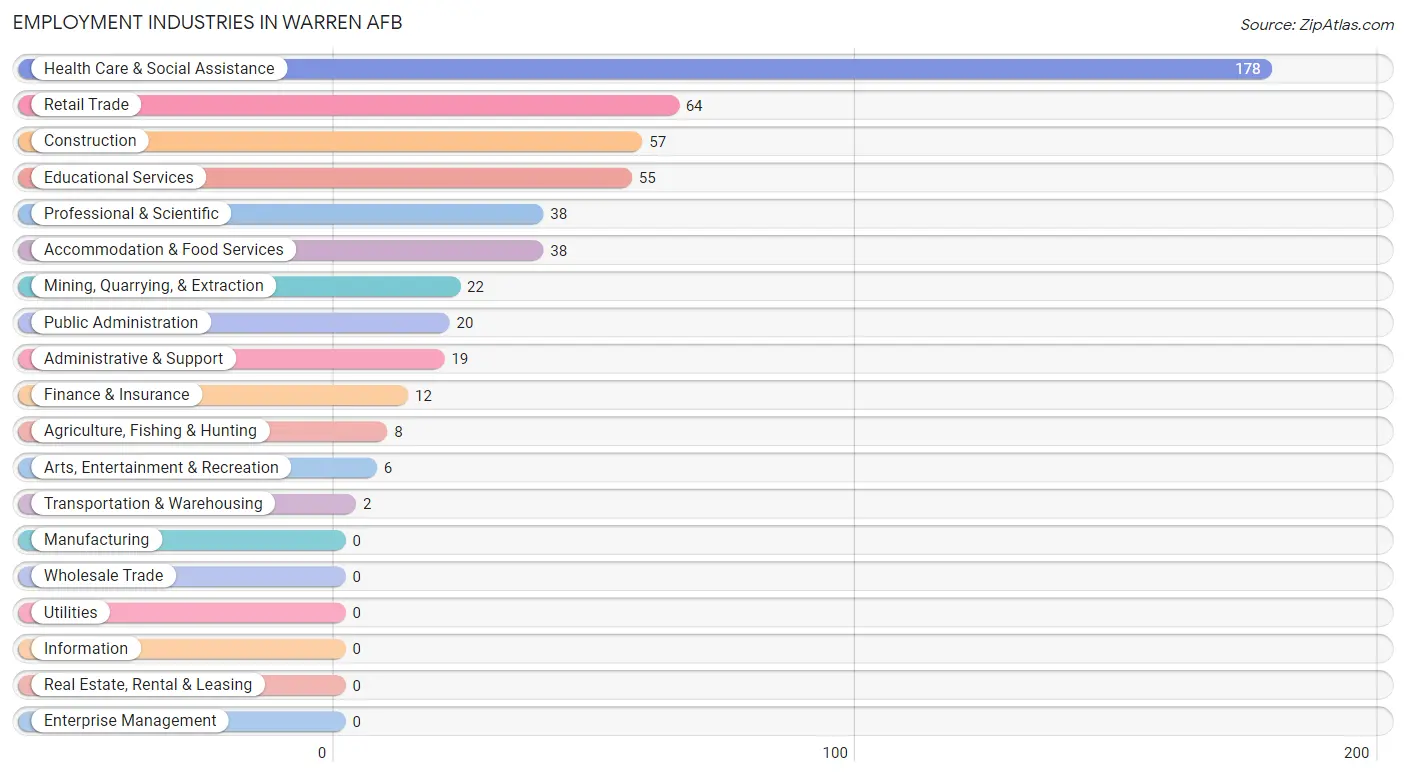Image resolution: width=1406 pixels, height=776 pixels.
Task: Select Real Estate, Rental & Leasing bar
Action: (181, 685)
